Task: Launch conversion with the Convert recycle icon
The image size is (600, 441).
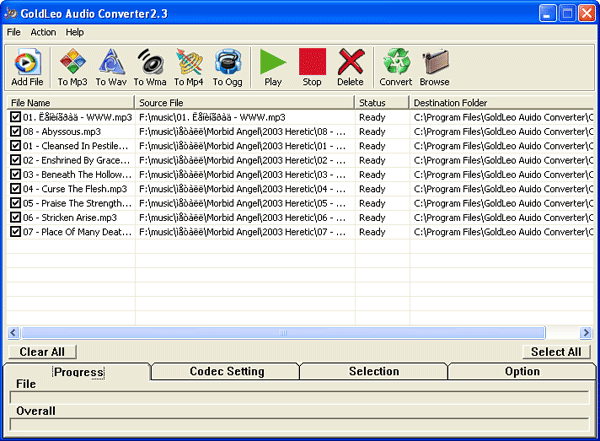Action: (x=396, y=67)
